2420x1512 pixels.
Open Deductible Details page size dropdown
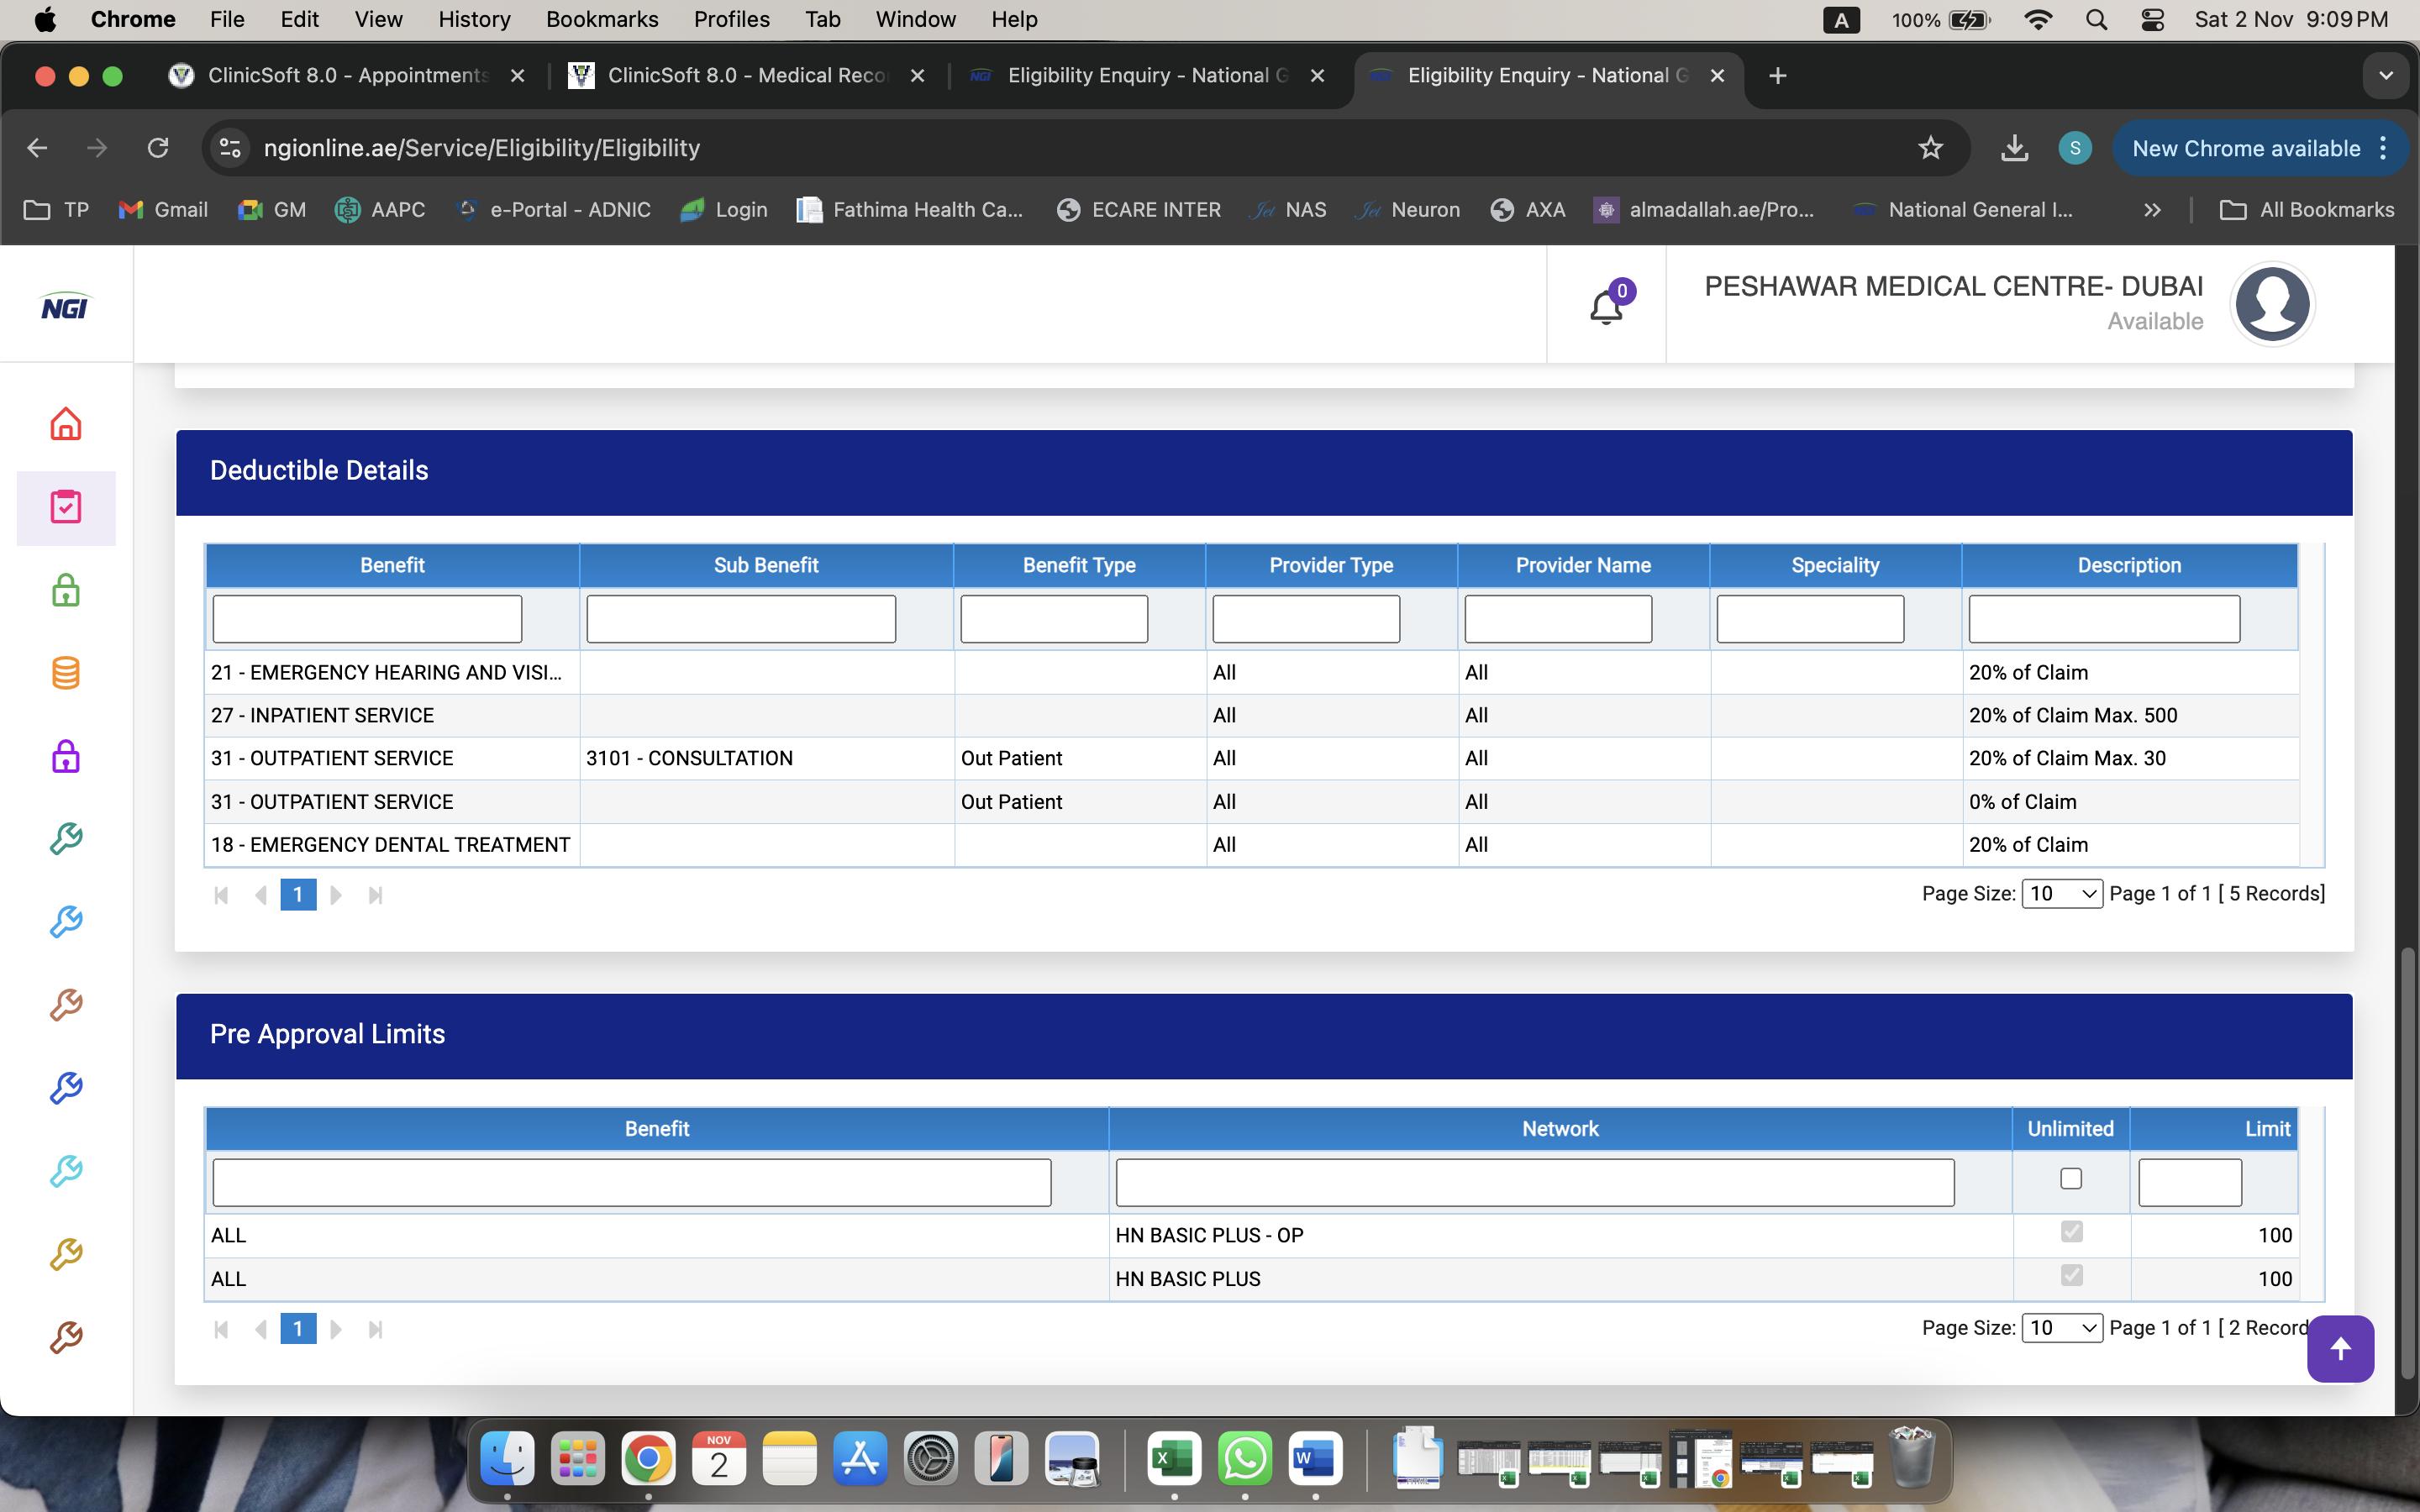[x=2061, y=893]
